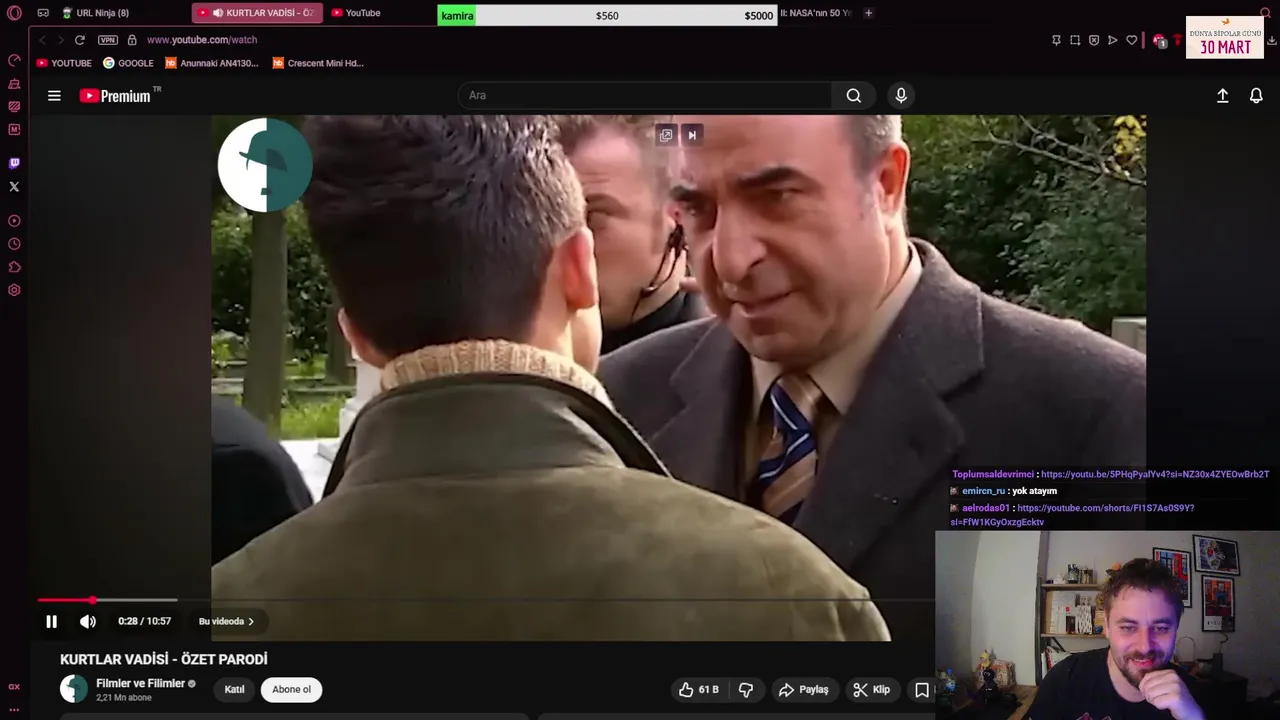Viewport: 1280px width, 720px height.
Task: Open the Filmler ve Filimler channel name
Action: click(x=140, y=683)
